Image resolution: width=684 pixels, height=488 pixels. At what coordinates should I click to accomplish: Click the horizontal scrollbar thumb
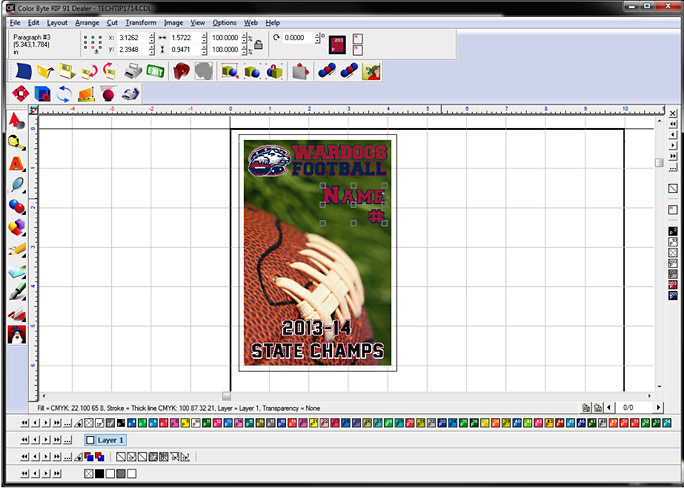(x=226, y=396)
